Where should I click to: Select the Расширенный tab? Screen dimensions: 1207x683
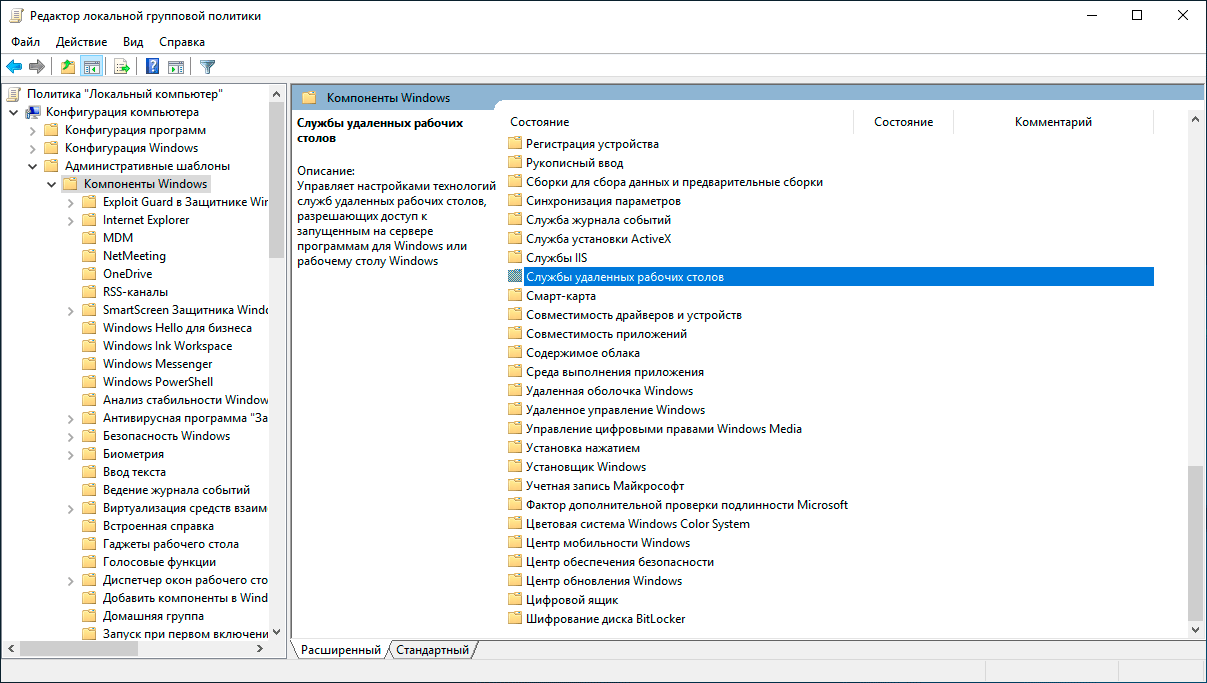click(340, 650)
